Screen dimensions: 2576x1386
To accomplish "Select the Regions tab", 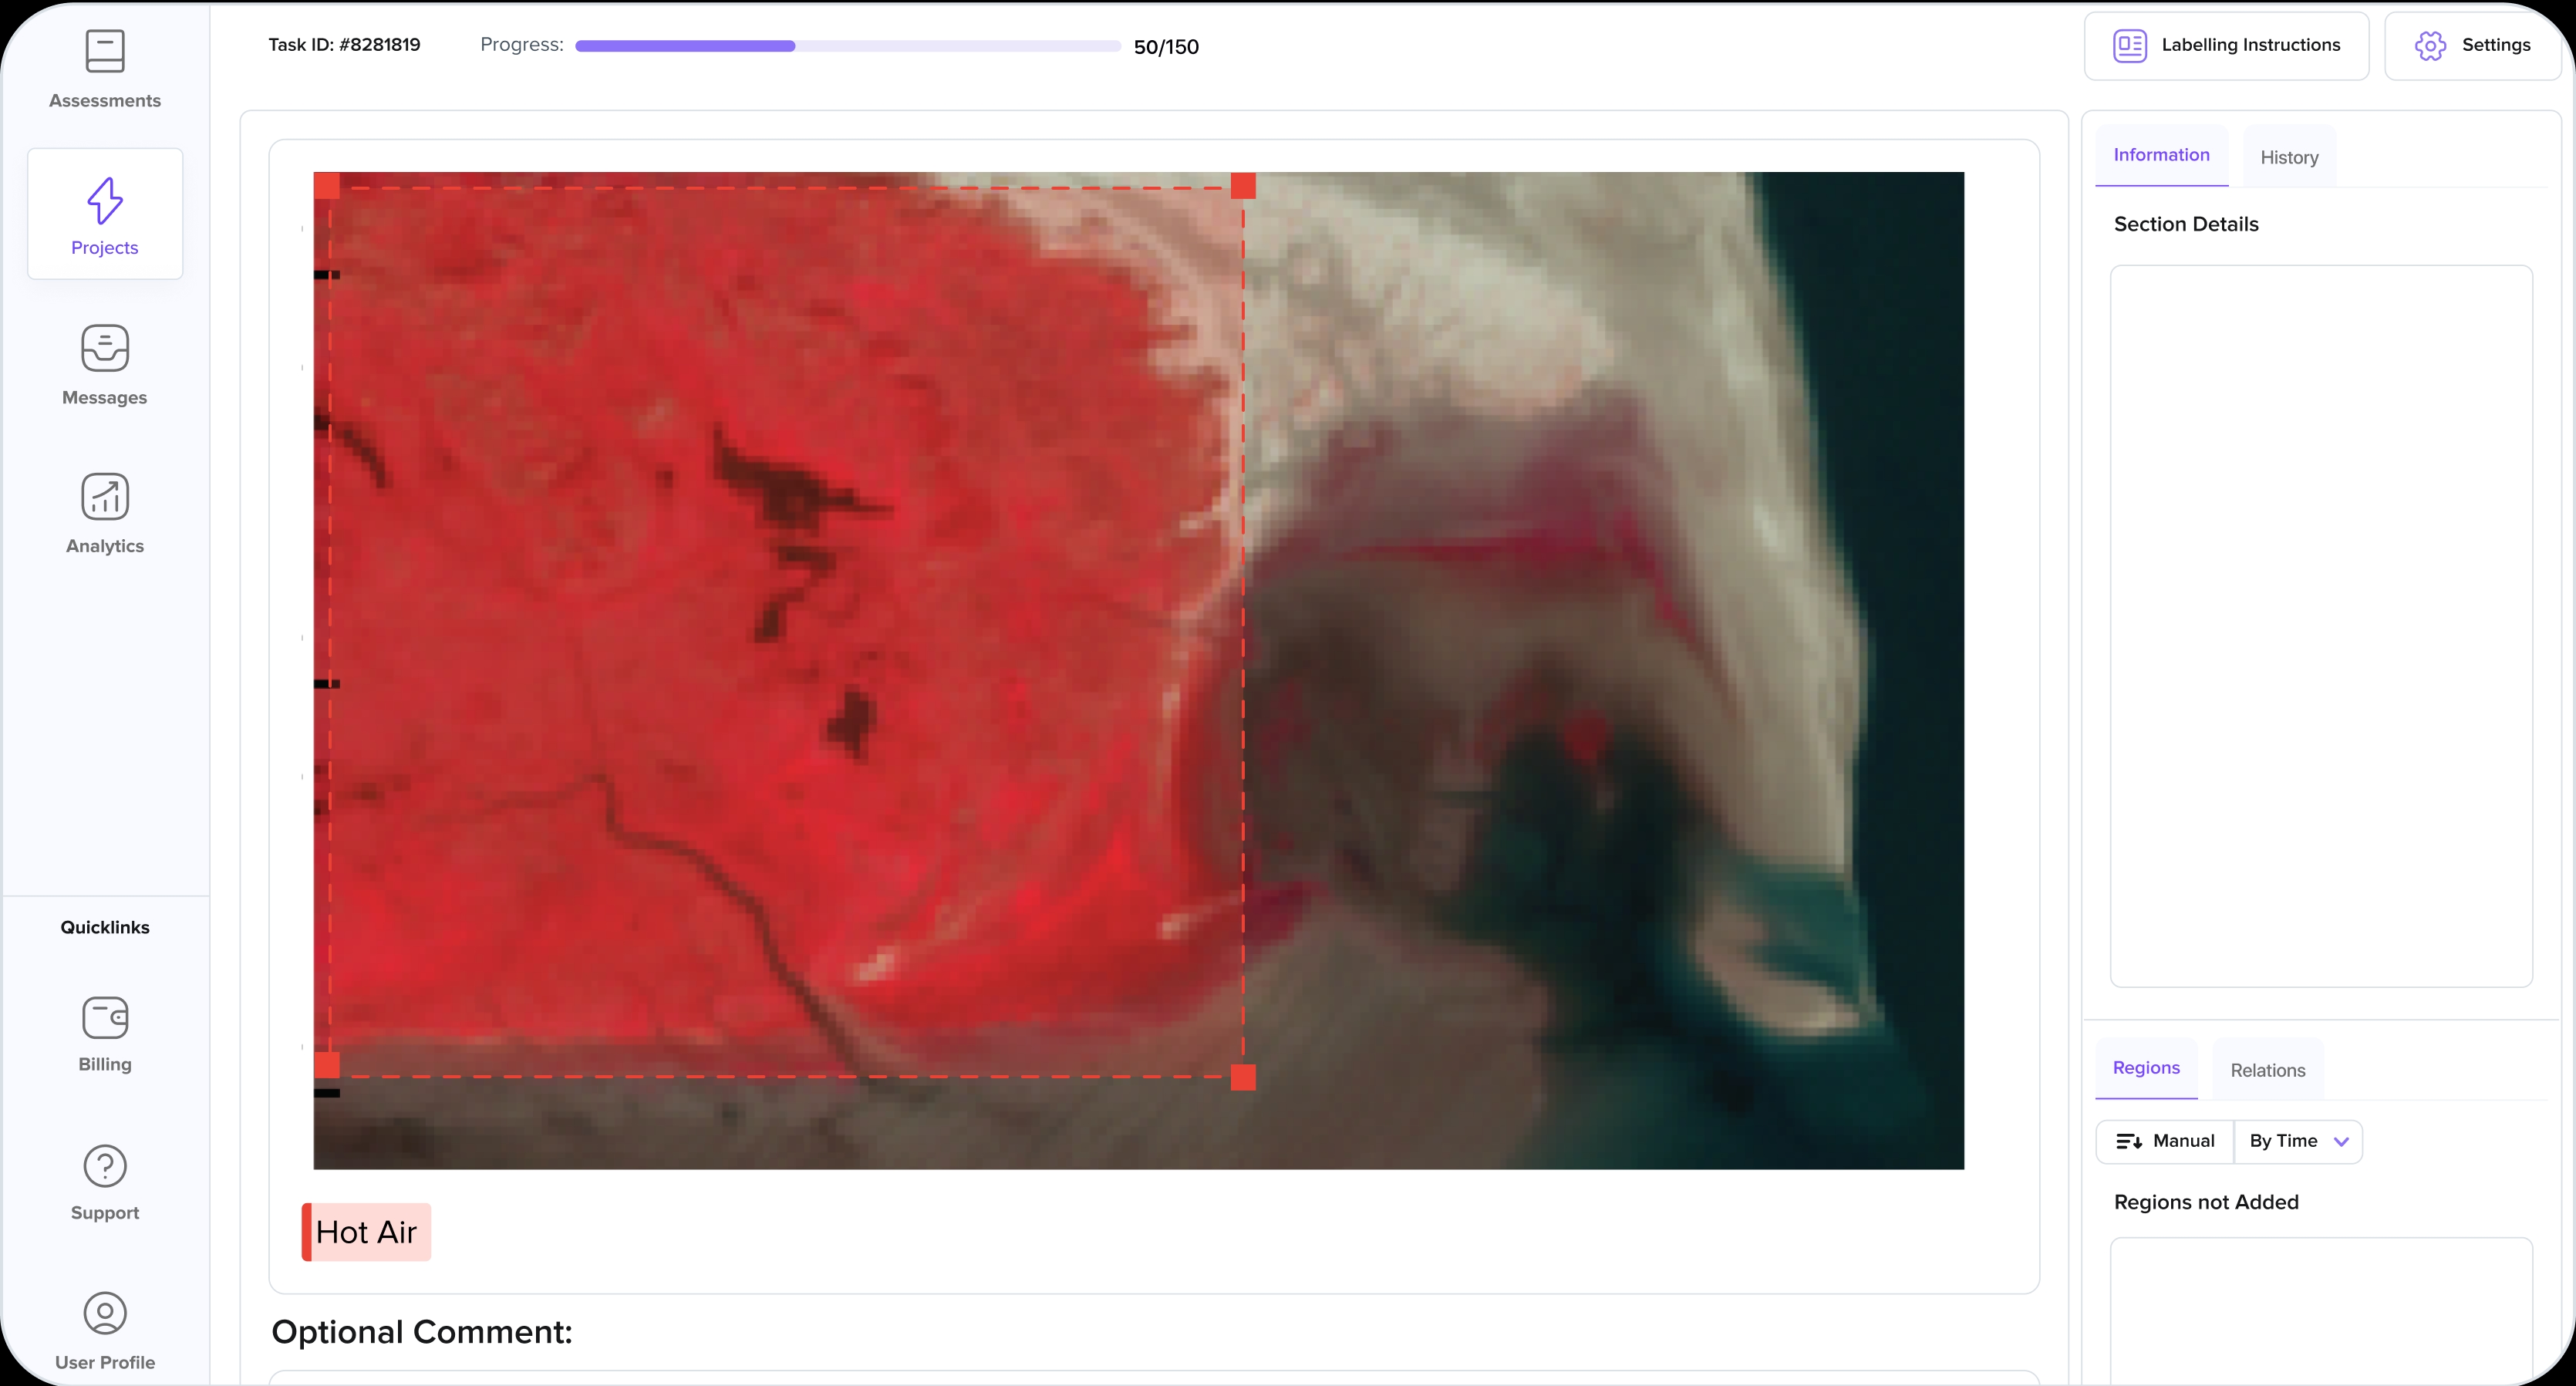I will [x=2146, y=1068].
